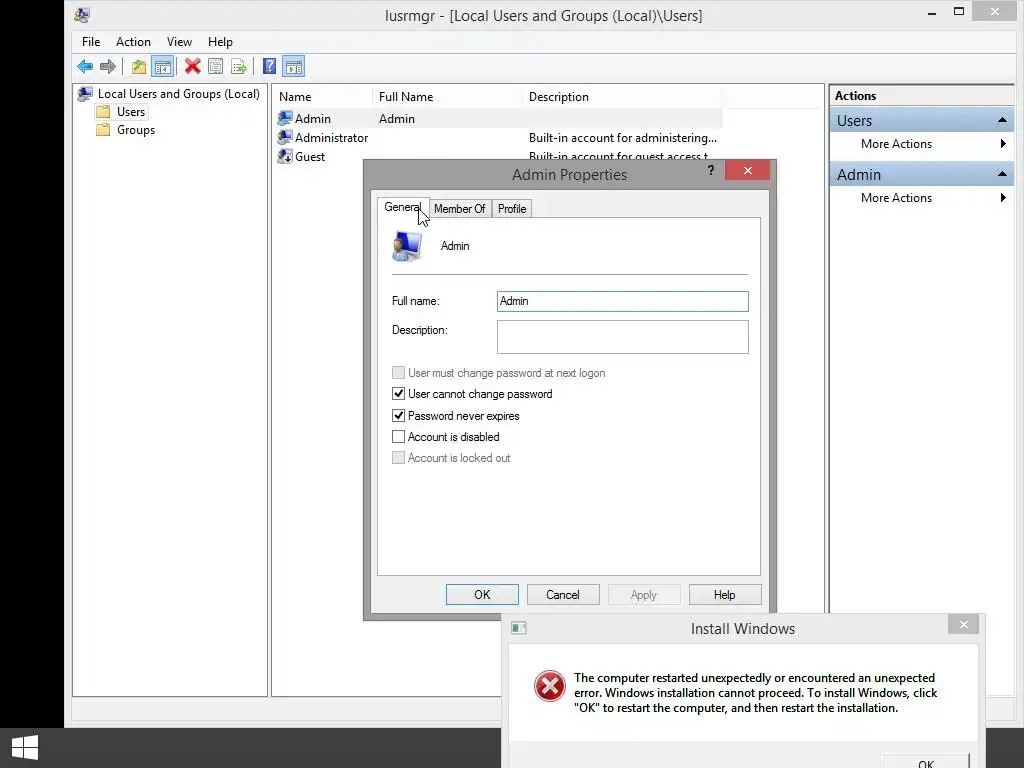Expand More Actions arrow under Users
Image resolution: width=1024 pixels, height=768 pixels.
coord(1003,144)
